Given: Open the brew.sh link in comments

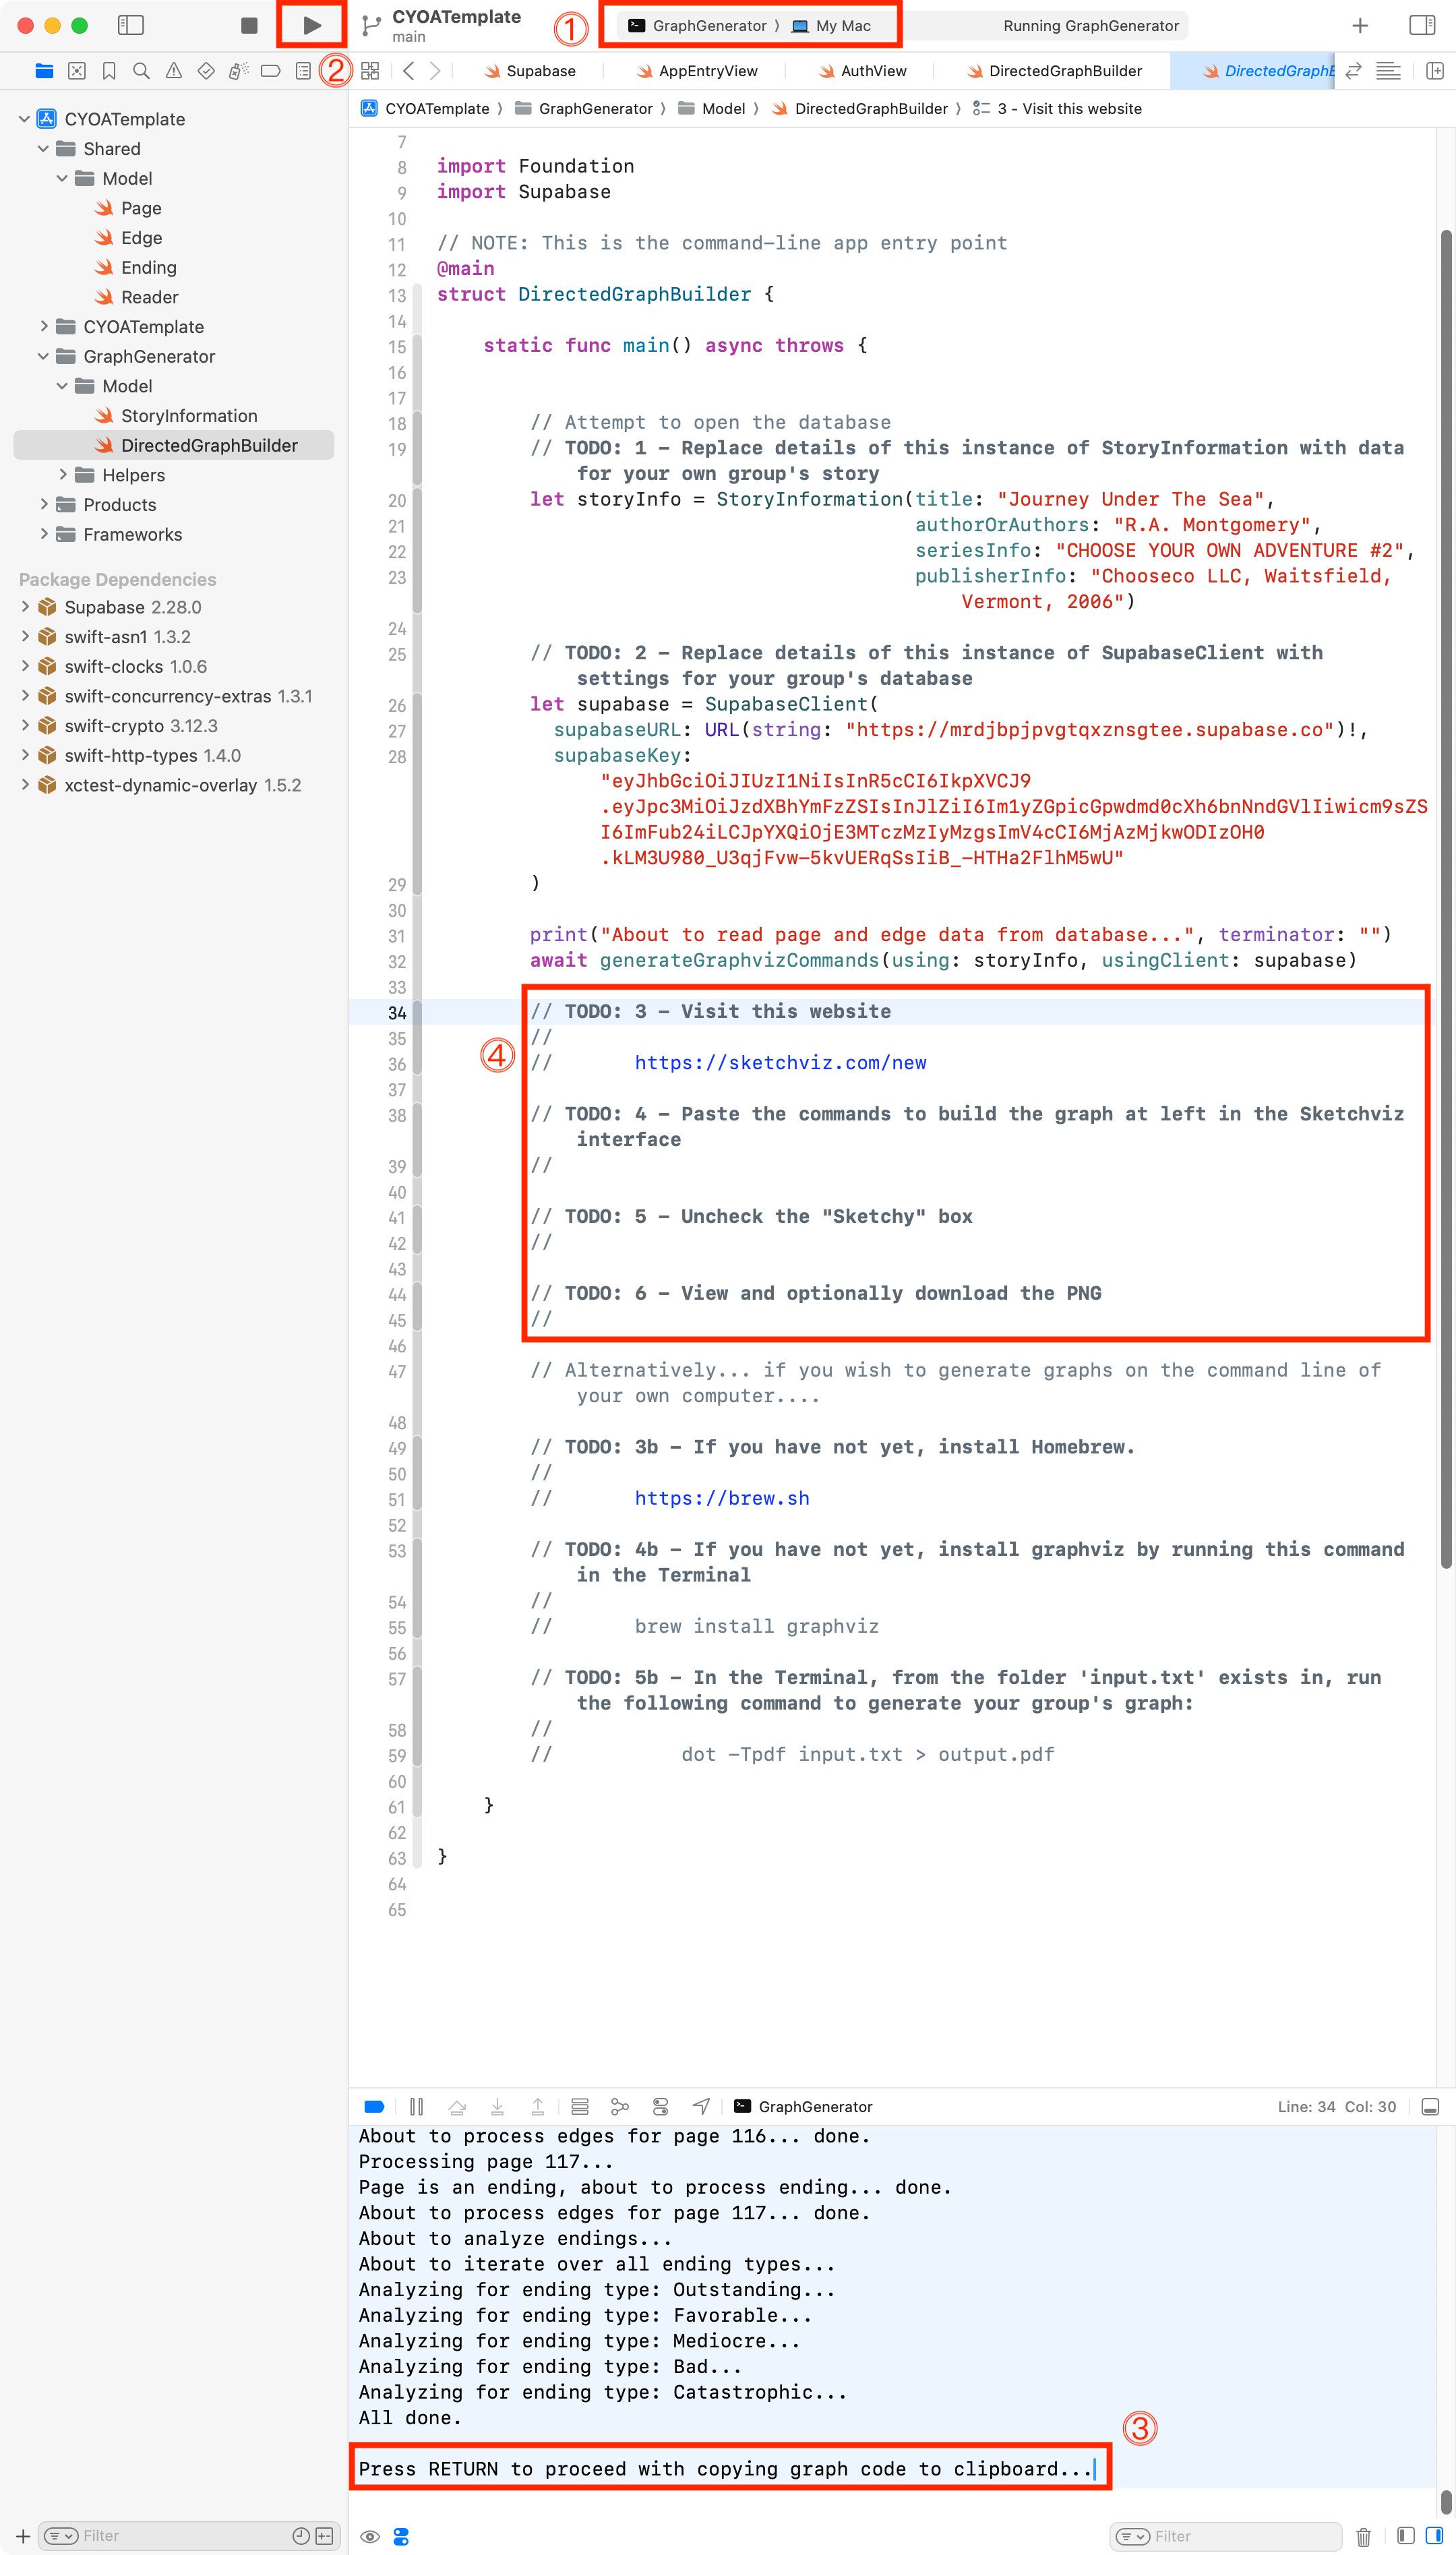Looking at the screenshot, I should (x=721, y=1498).
